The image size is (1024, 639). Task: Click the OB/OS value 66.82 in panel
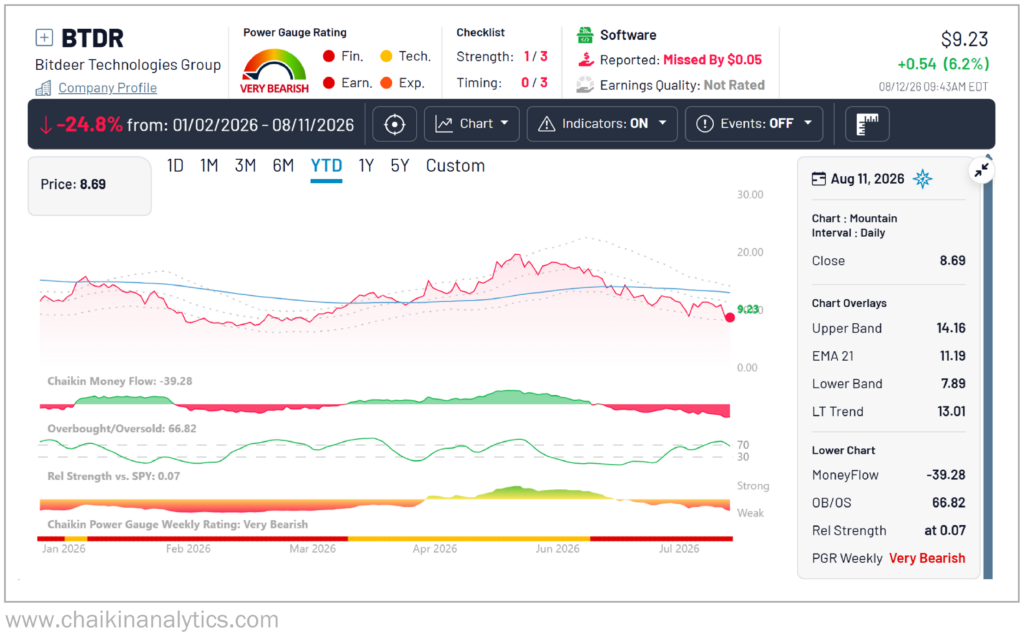click(x=949, y=502)
